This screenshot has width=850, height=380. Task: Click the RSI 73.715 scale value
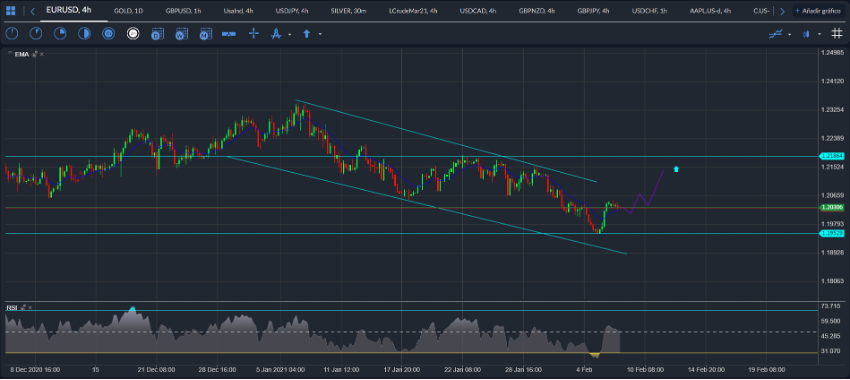830,306
